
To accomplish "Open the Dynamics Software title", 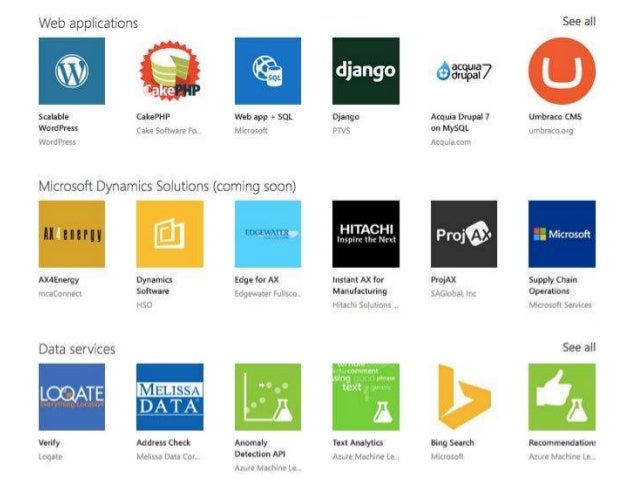I will point(154,285).
